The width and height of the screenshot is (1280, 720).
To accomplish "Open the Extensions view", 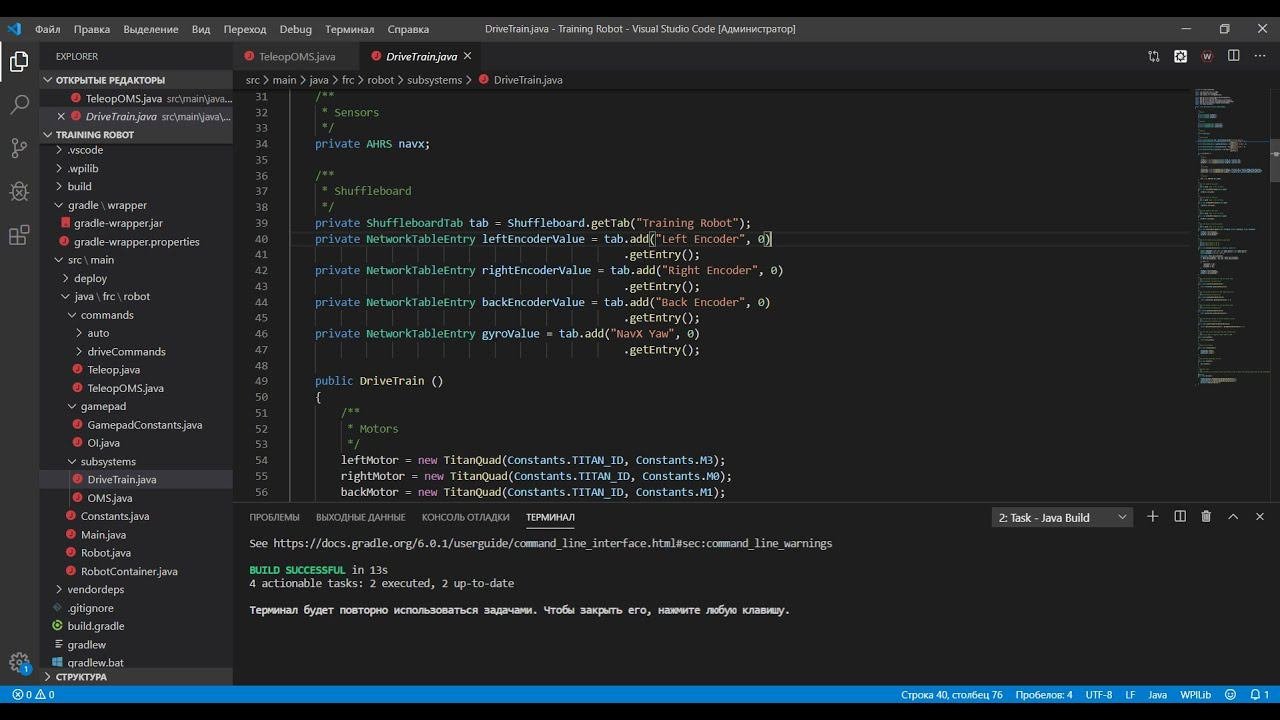I will click(19, 236).
